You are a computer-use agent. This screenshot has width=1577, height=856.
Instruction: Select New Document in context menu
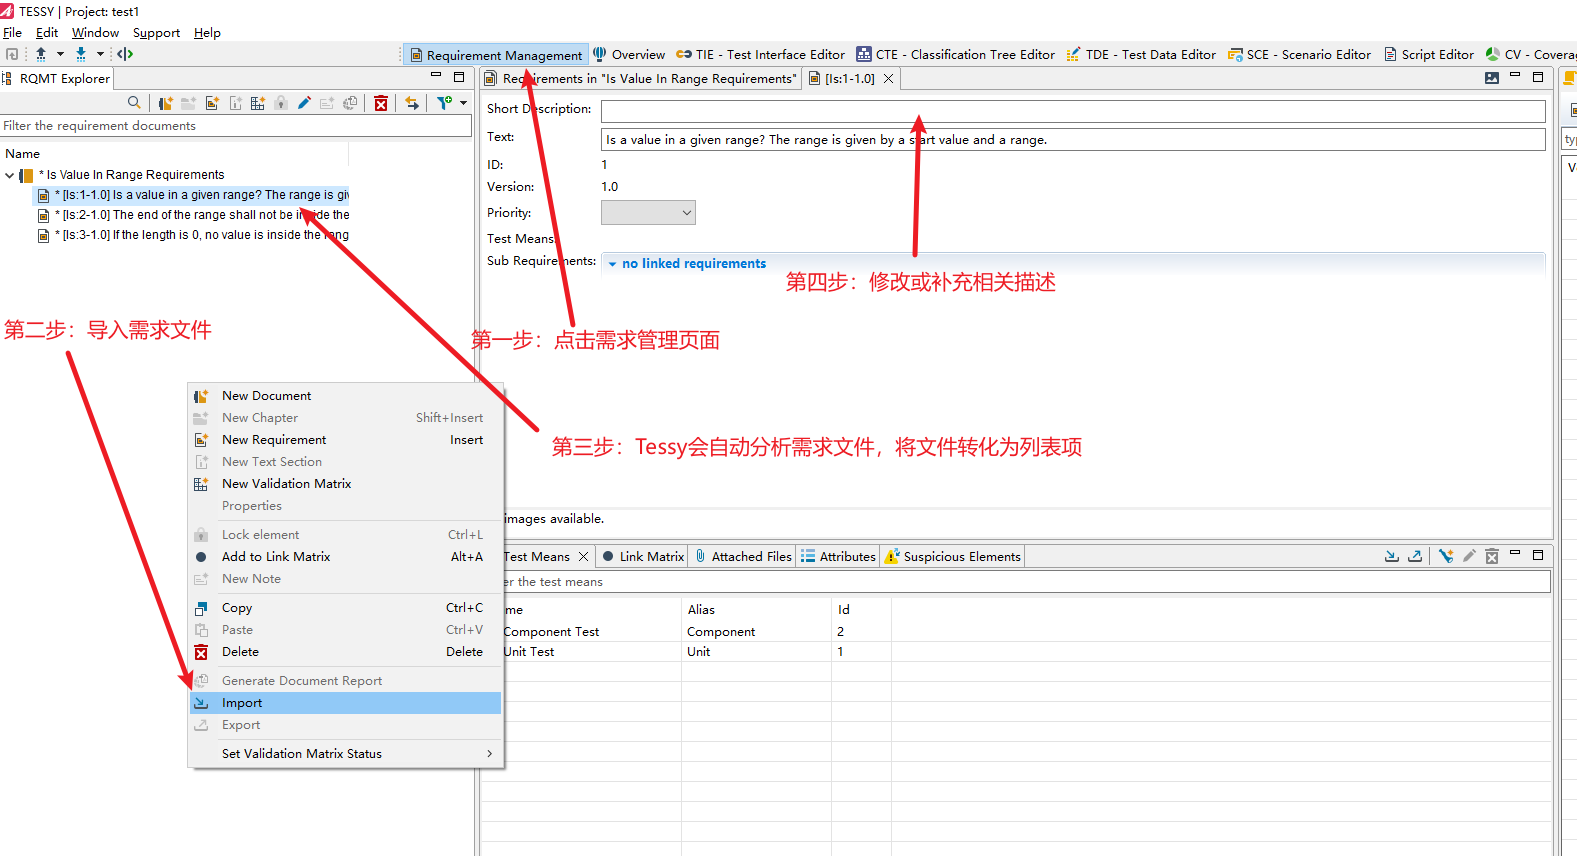tap(345, 396)
